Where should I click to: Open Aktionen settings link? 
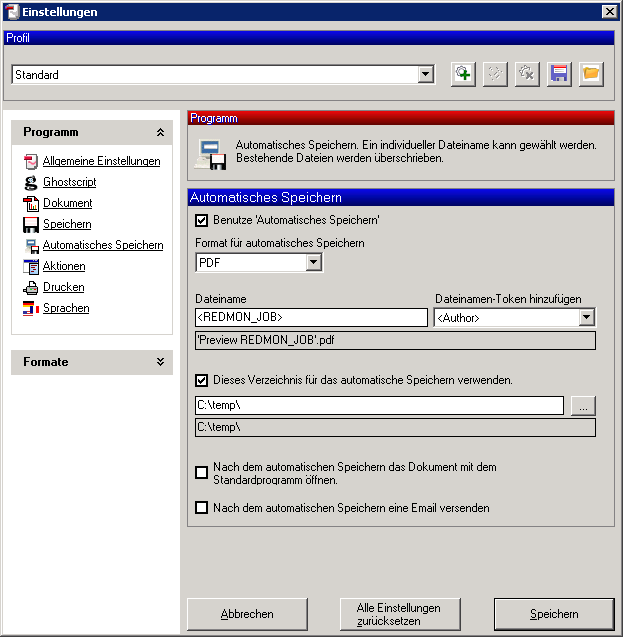pyautogui.click(x=64, y=266)
